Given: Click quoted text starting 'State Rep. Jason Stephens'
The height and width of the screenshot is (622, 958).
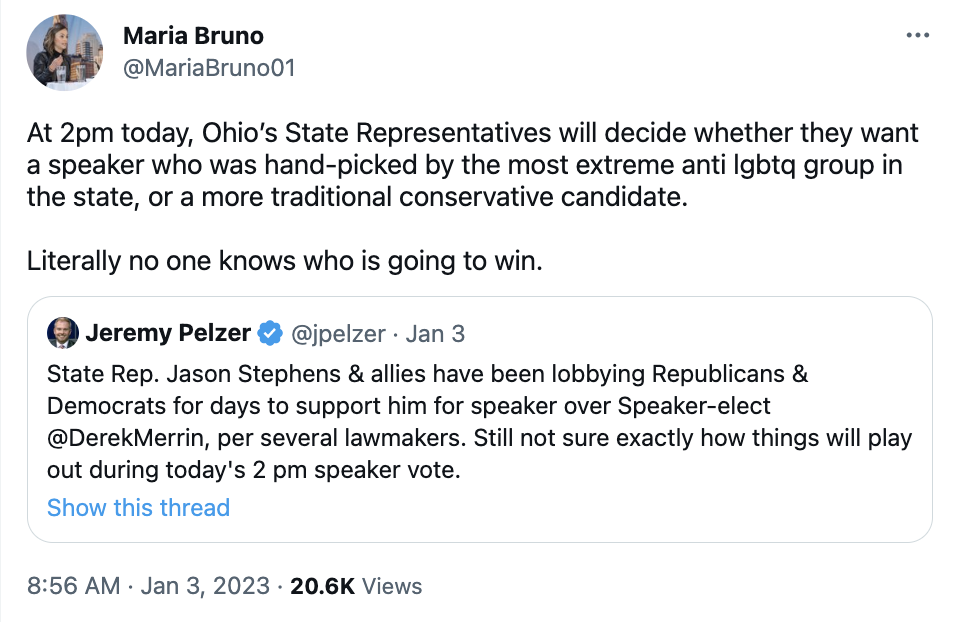Looking at the screenshot, I should [426, 375].
